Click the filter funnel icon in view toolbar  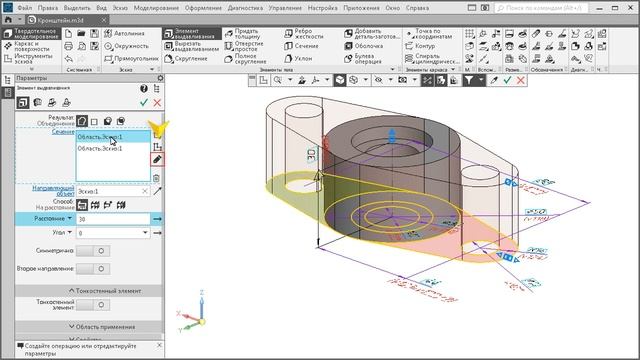[469, 80]
